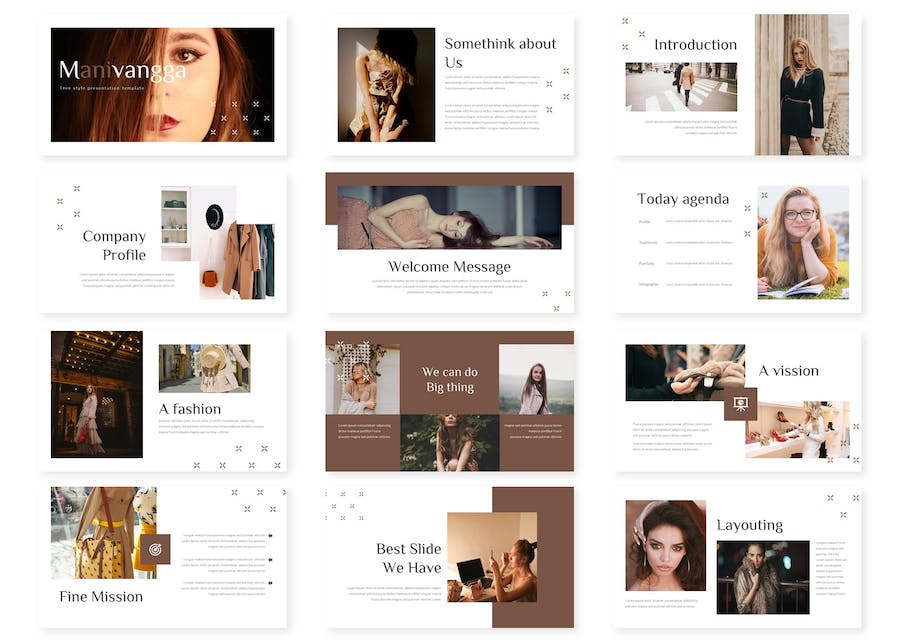Select the "Today agenda" heading
The width and height of the screenshot is (900, 643).
point(683,199)
